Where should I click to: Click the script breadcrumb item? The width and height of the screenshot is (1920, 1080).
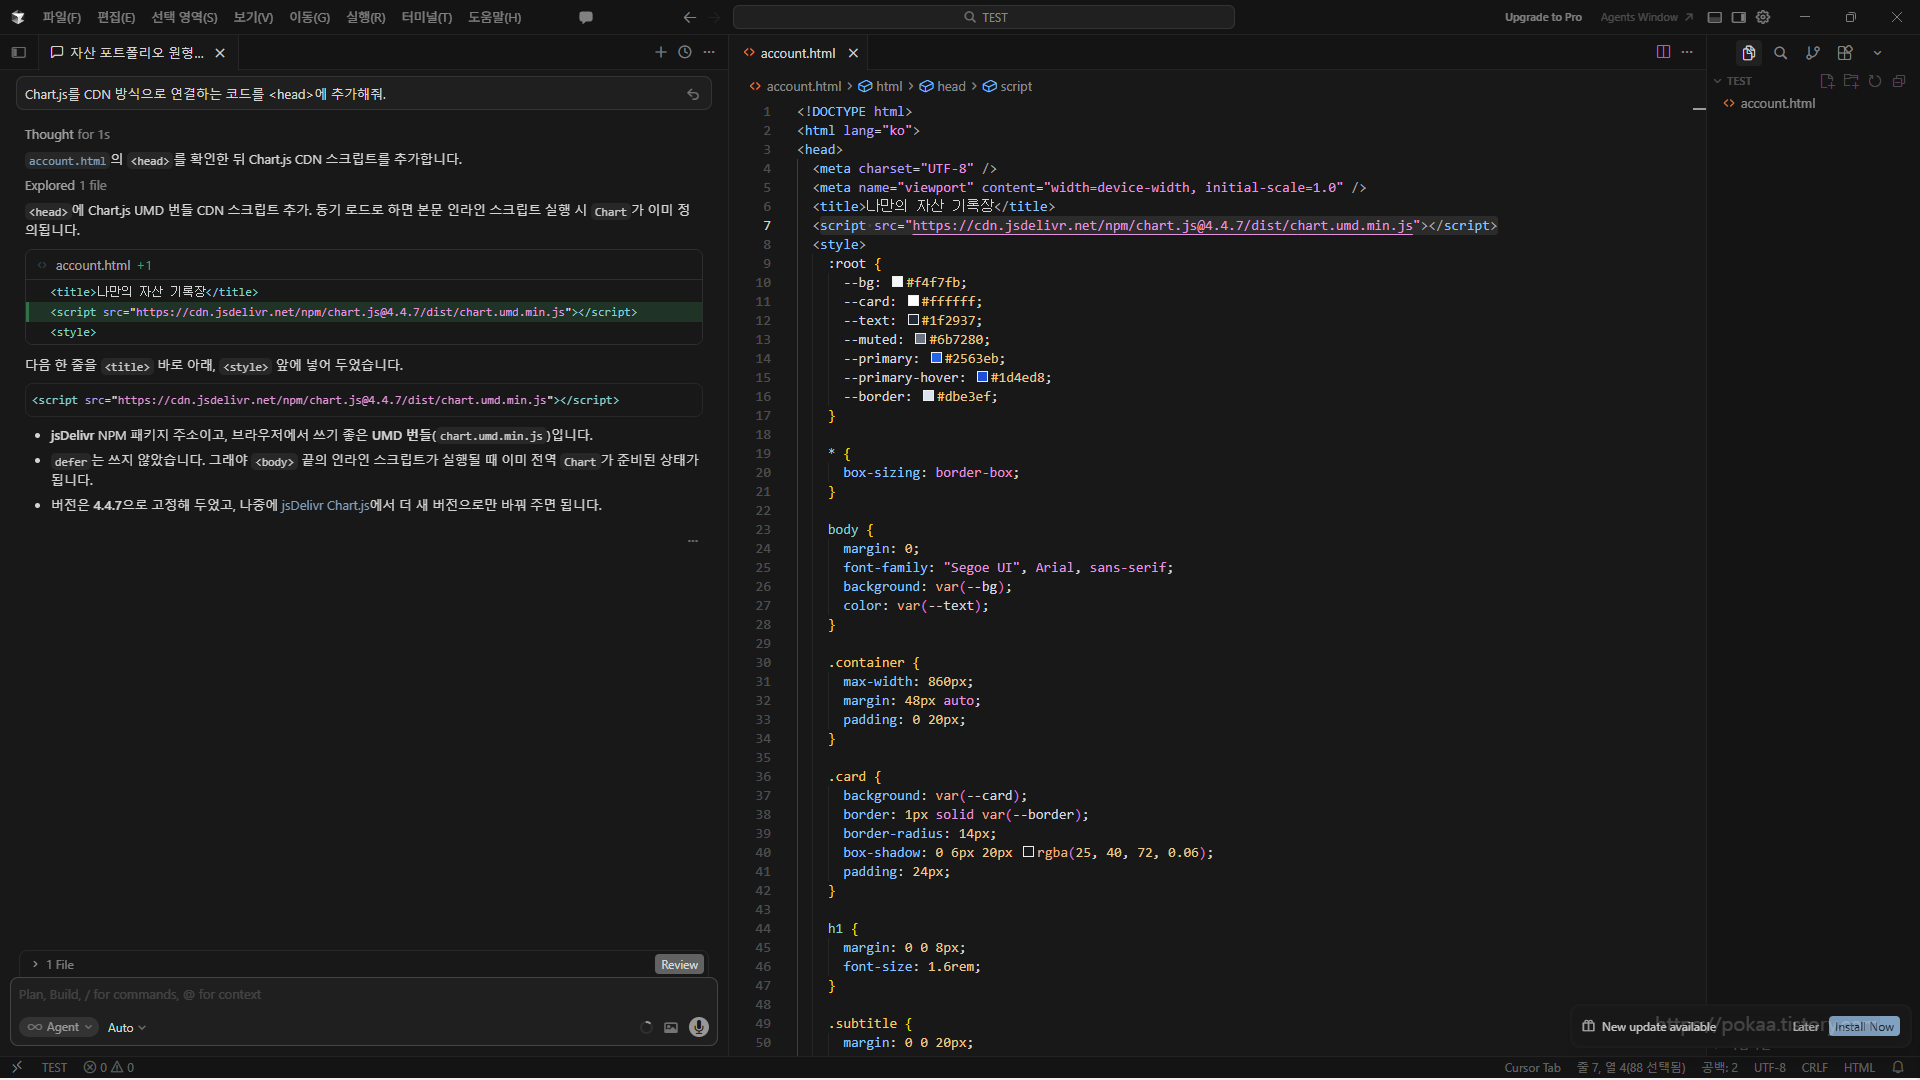click(x=1007, y=86)
